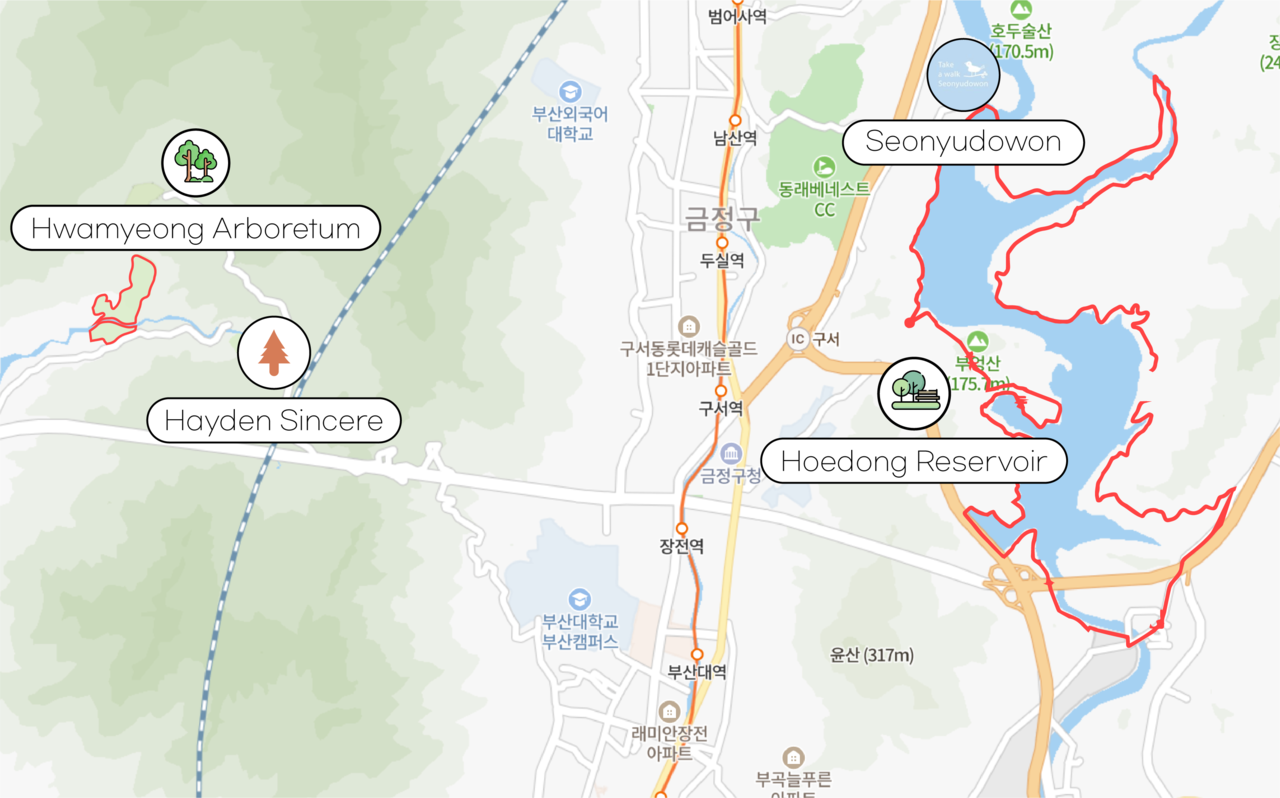Click the 부산대학교 부산캠퍼스 school icon

[579, 599]
